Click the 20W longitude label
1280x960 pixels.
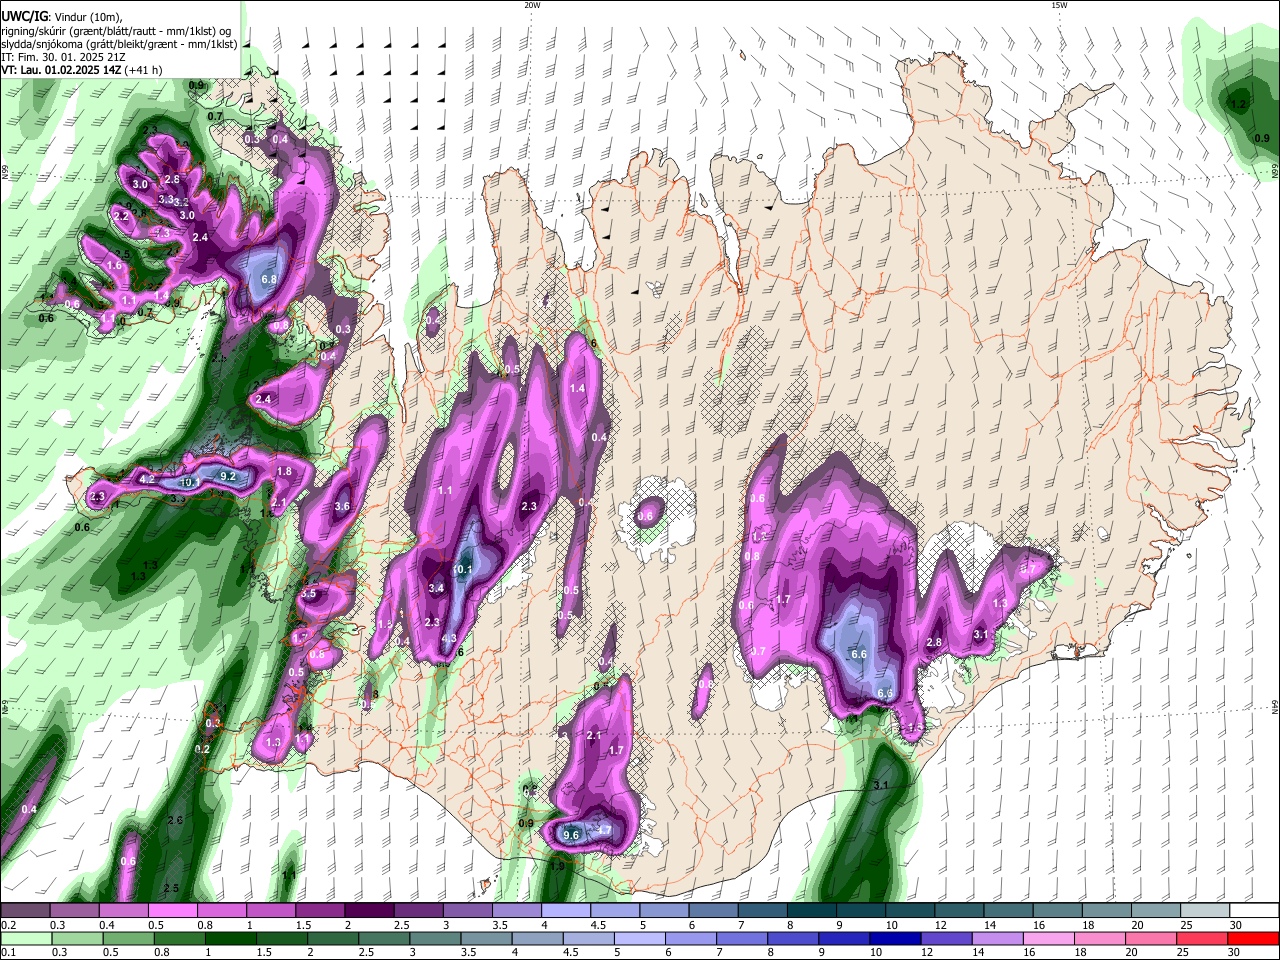(x=532, y=5)
